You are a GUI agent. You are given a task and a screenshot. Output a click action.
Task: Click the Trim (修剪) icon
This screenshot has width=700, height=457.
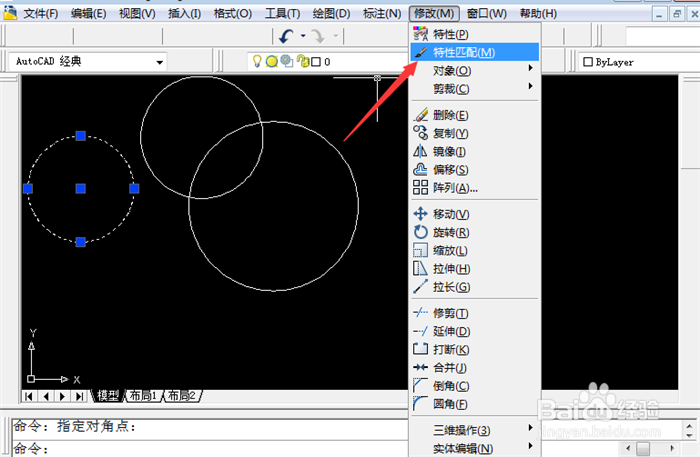[x=420, y=313]
